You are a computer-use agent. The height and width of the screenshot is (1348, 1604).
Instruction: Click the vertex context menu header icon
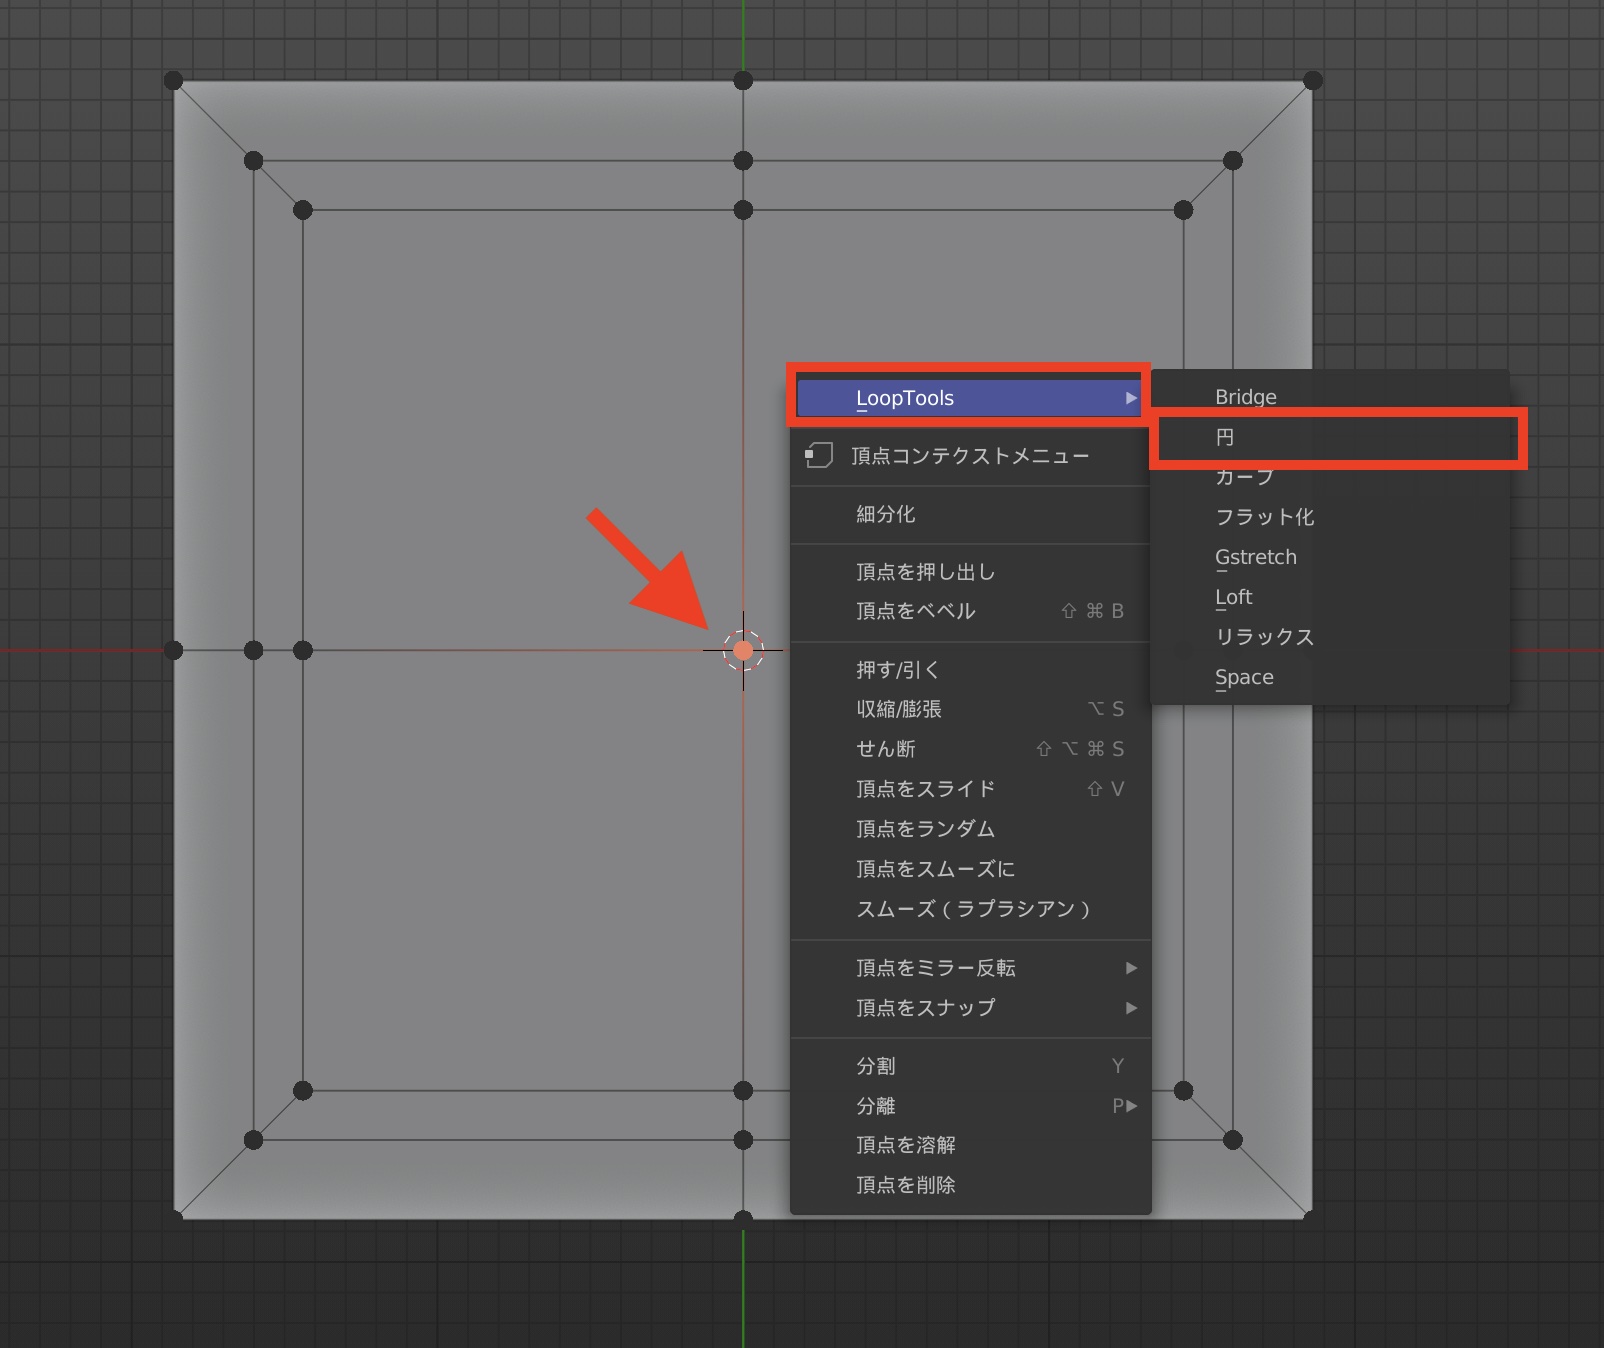tap(819, 456)
